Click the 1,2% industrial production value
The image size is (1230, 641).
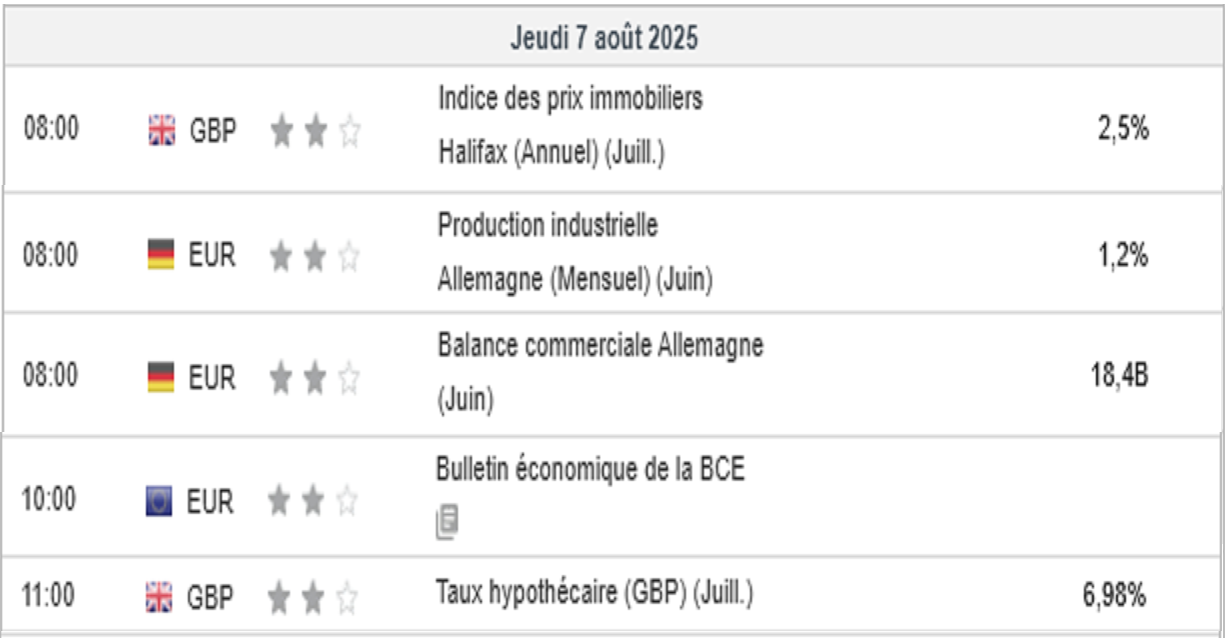pos(1123,254)
